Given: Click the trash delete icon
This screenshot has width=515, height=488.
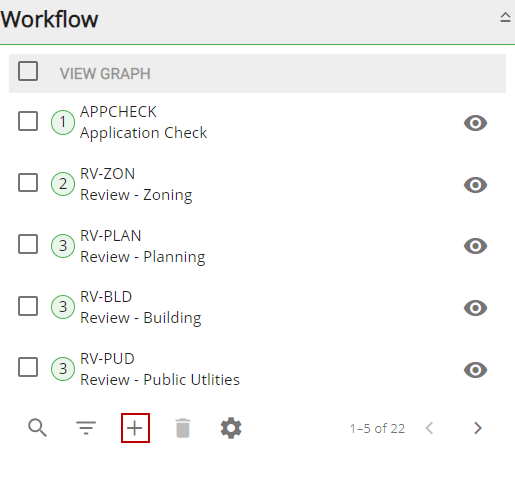Looking at the screenshot, I should coord(183,428).
